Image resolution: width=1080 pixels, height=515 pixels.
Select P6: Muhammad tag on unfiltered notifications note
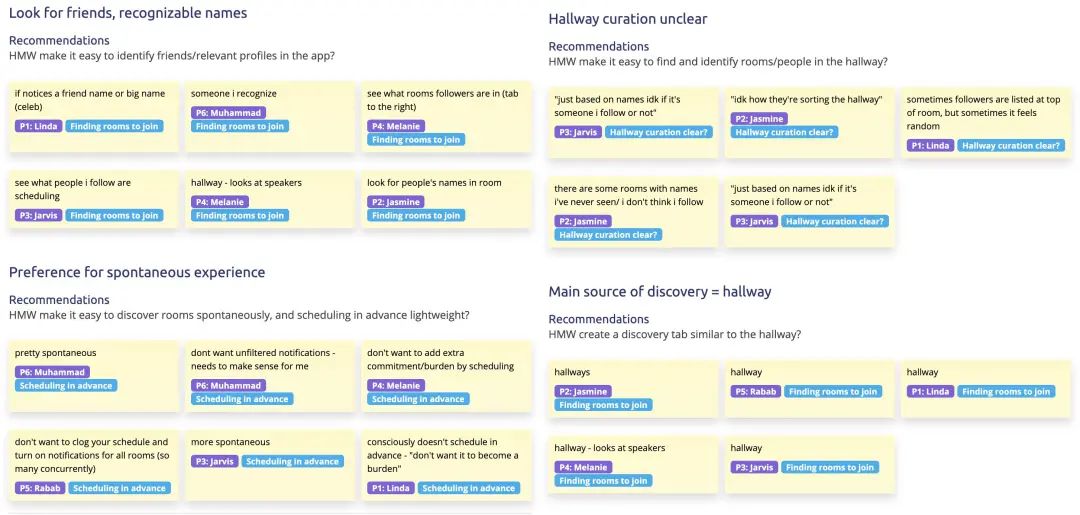(x=228, y=385)
